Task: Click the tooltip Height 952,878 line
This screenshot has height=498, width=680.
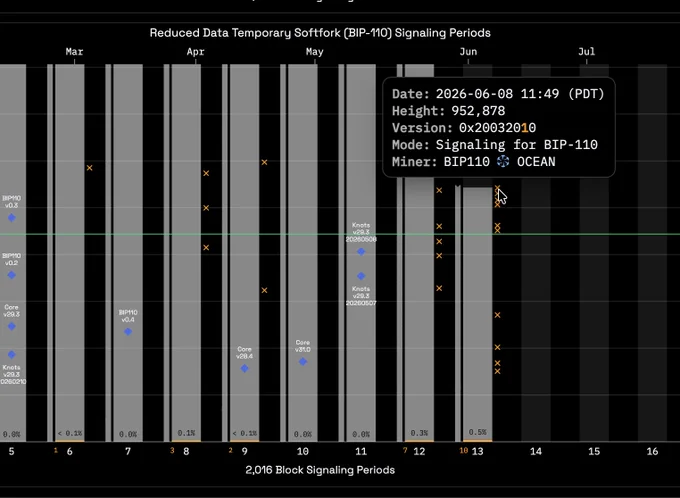Action: pyautogui.click(x=448, y=111)
